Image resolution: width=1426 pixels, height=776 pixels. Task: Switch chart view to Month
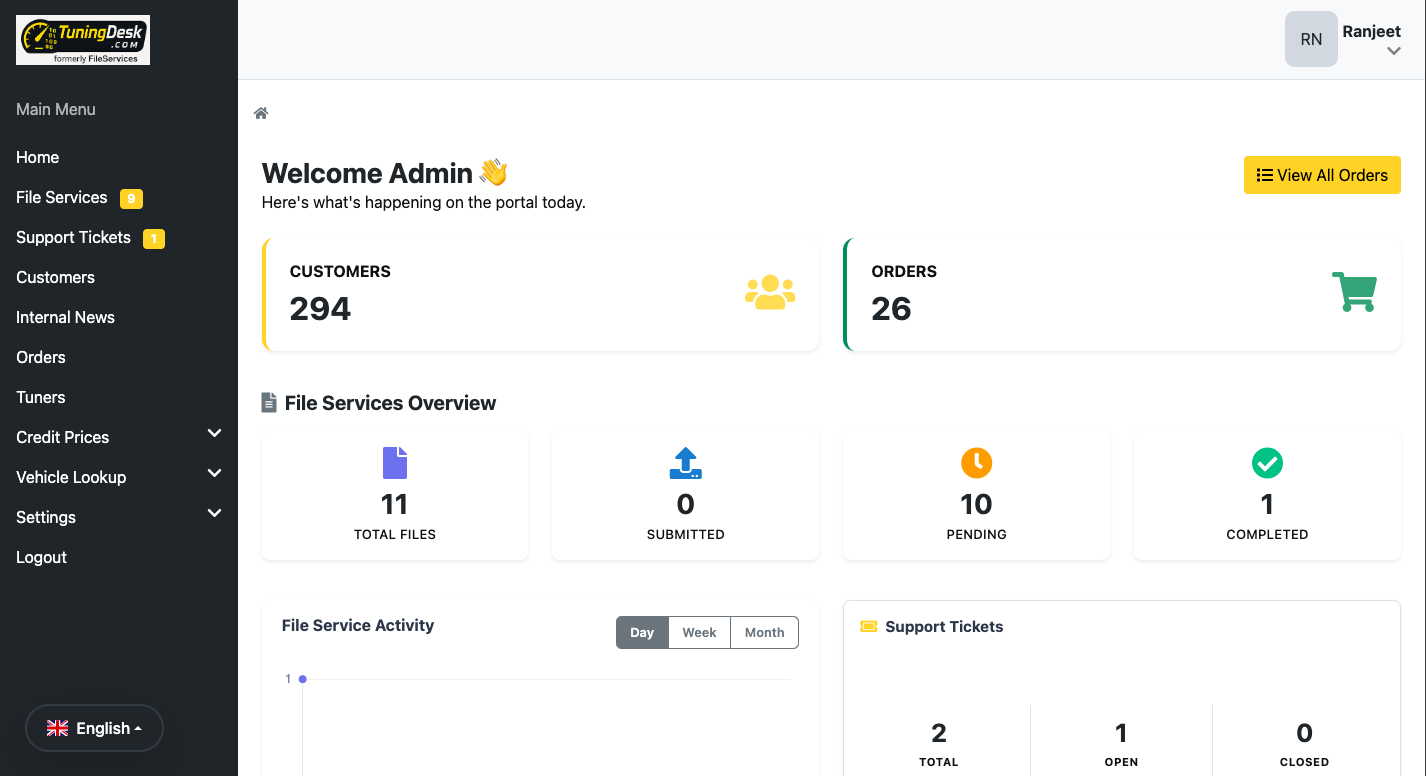764,632
